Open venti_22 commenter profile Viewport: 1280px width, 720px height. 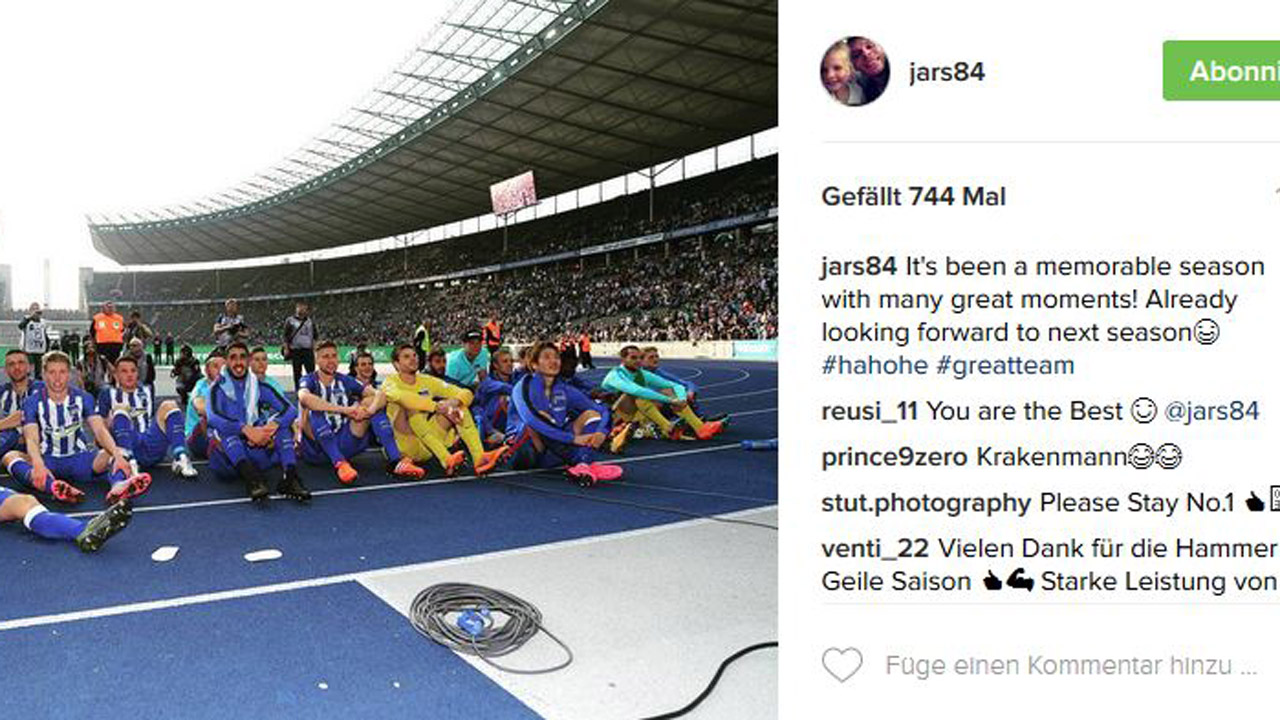tap(875, 549)
